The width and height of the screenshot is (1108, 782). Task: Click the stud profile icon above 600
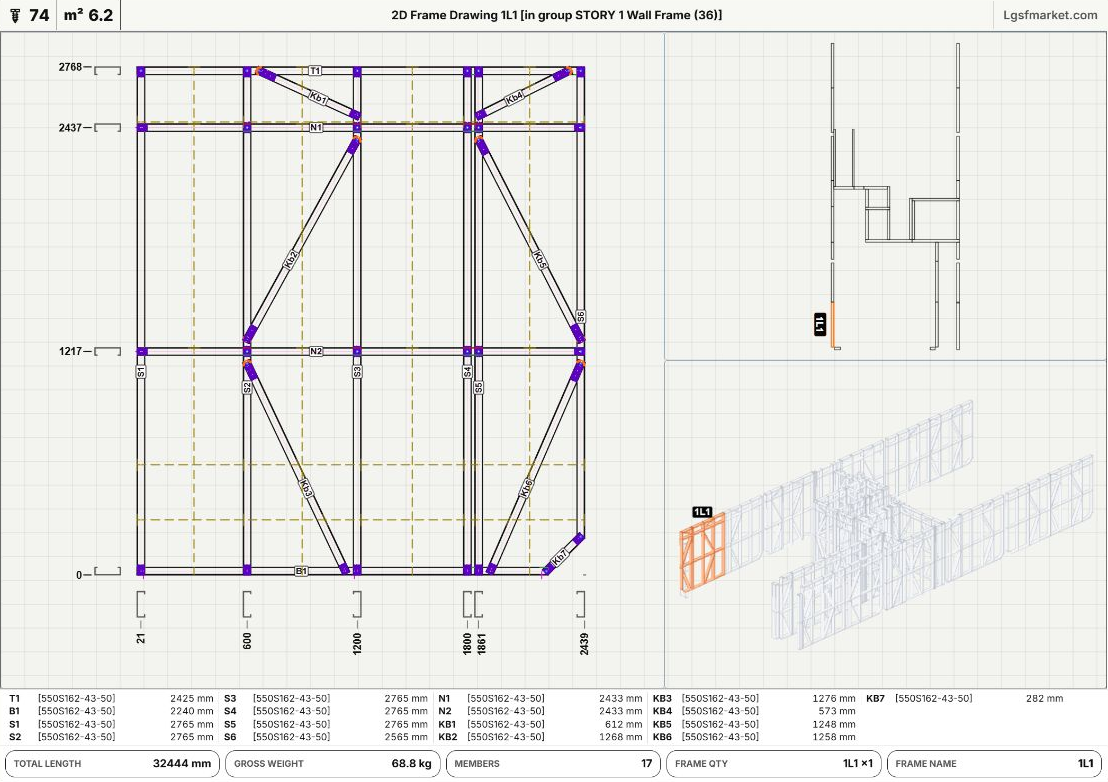(x=247, y=604)
